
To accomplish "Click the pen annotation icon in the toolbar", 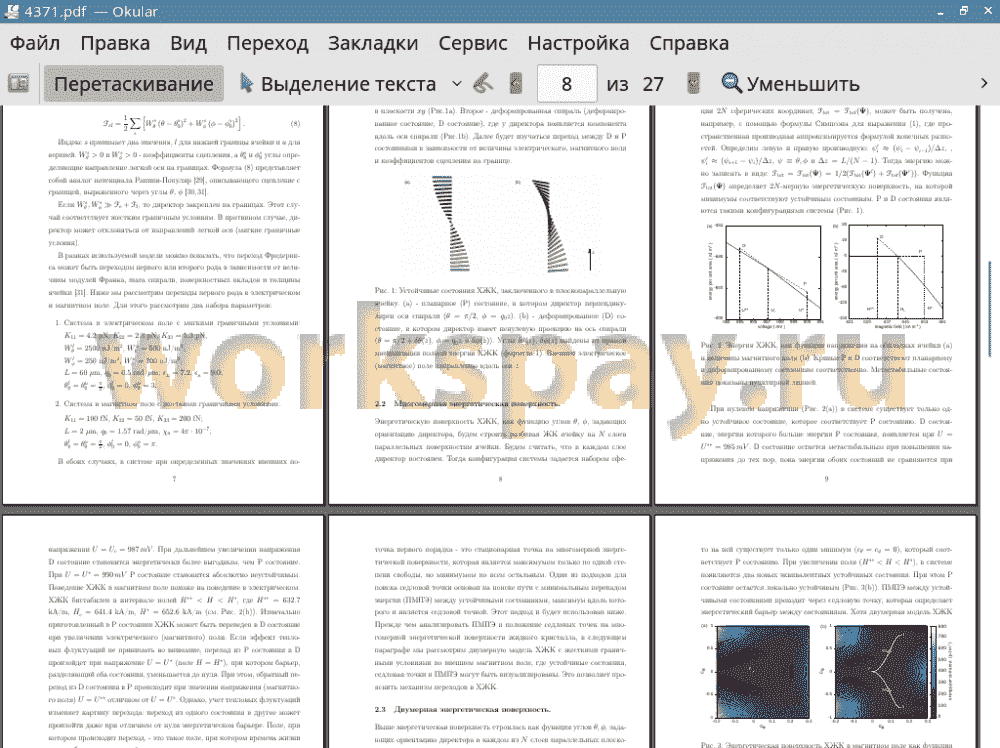I will [483, 84].
